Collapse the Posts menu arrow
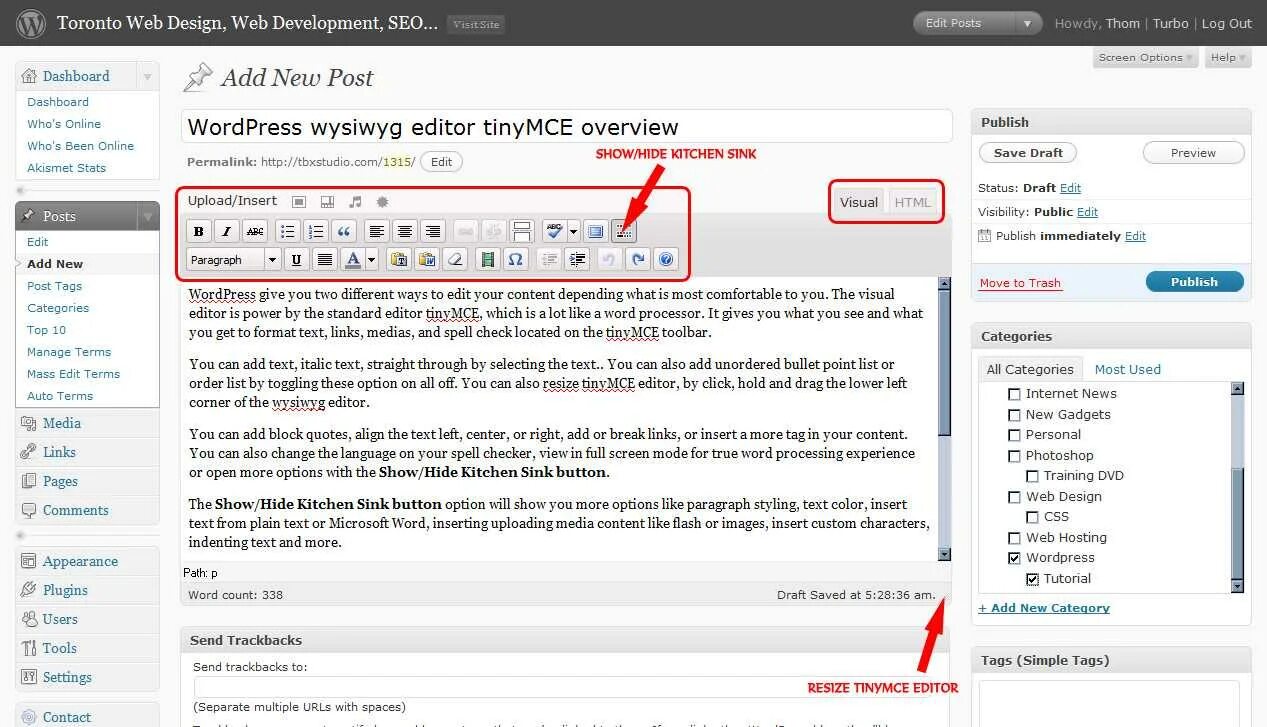This screenshot has height=727, width=1267. (x=147, y=216)
